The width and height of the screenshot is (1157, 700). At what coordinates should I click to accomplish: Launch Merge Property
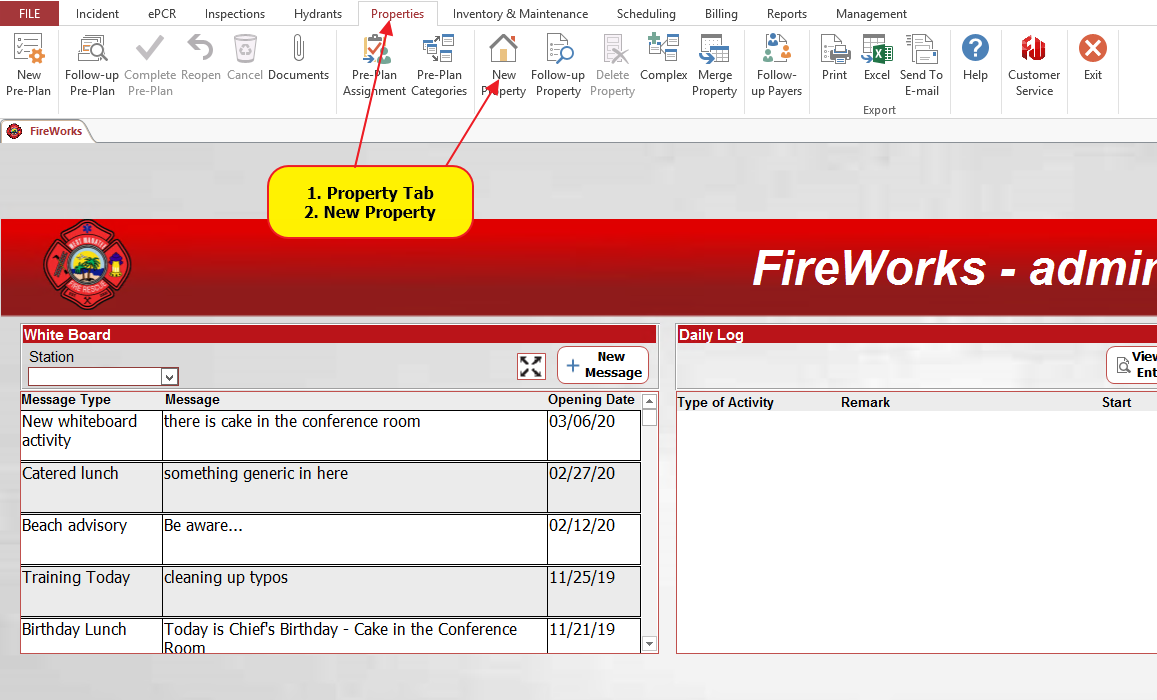tap(714, 65)
